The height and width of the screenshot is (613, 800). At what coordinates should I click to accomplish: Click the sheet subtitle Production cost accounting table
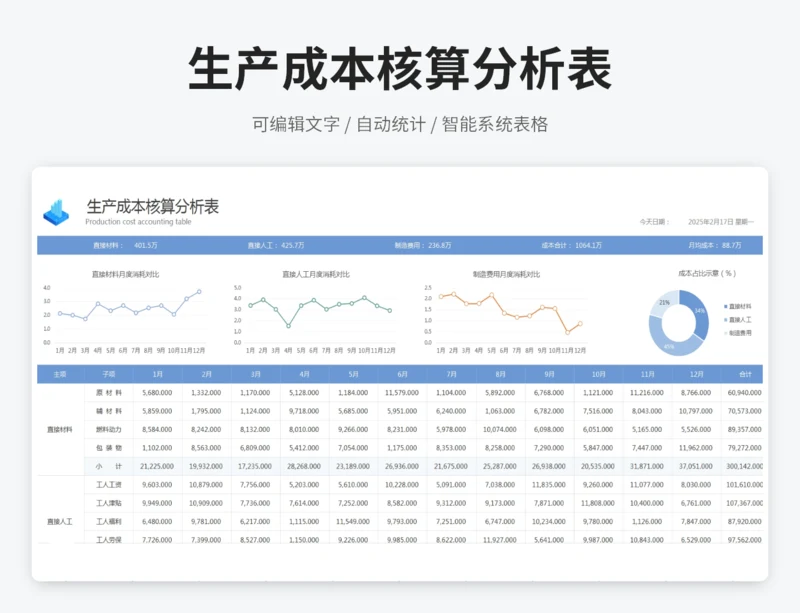click(x=138, y=222)
